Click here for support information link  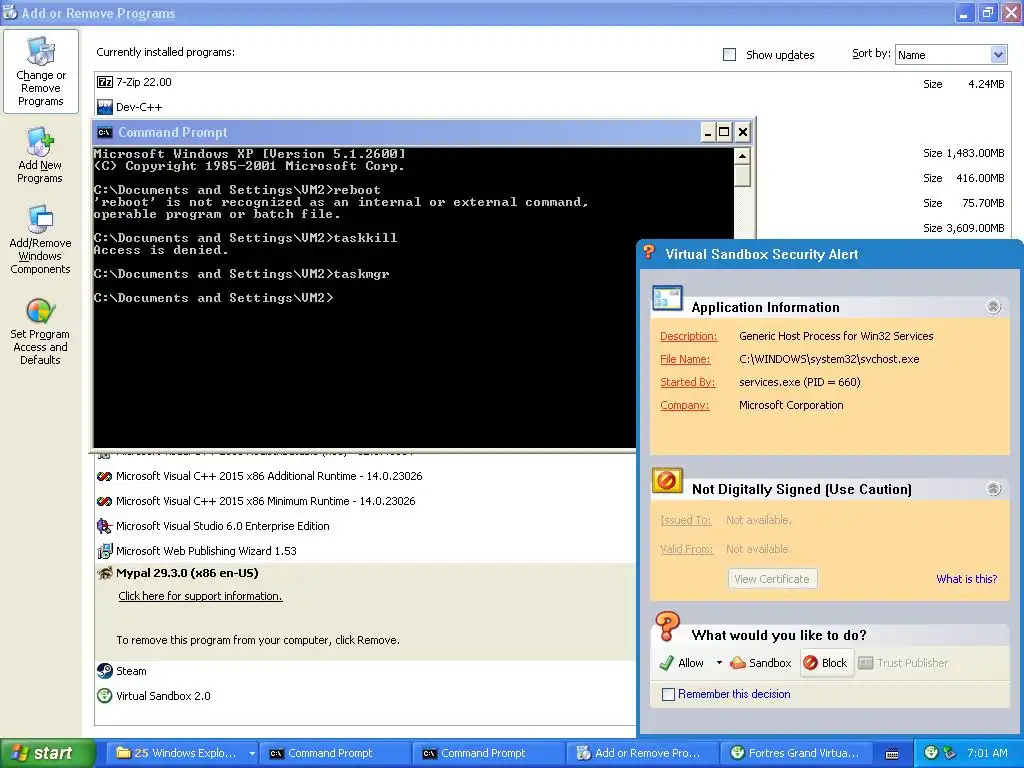[x=200, y=596]
